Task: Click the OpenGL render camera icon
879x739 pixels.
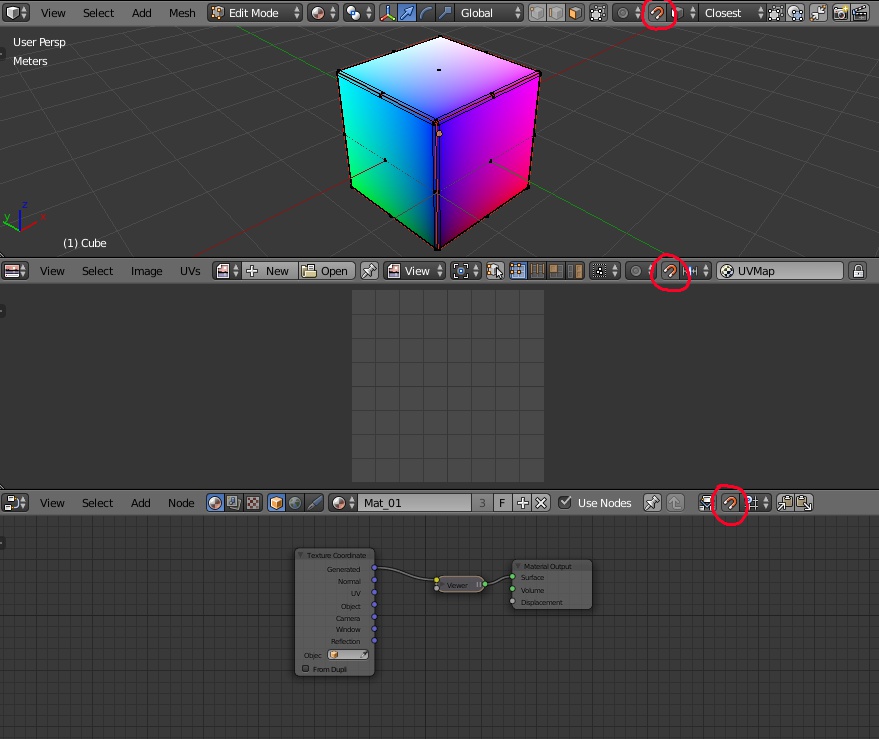Action: 840,13
